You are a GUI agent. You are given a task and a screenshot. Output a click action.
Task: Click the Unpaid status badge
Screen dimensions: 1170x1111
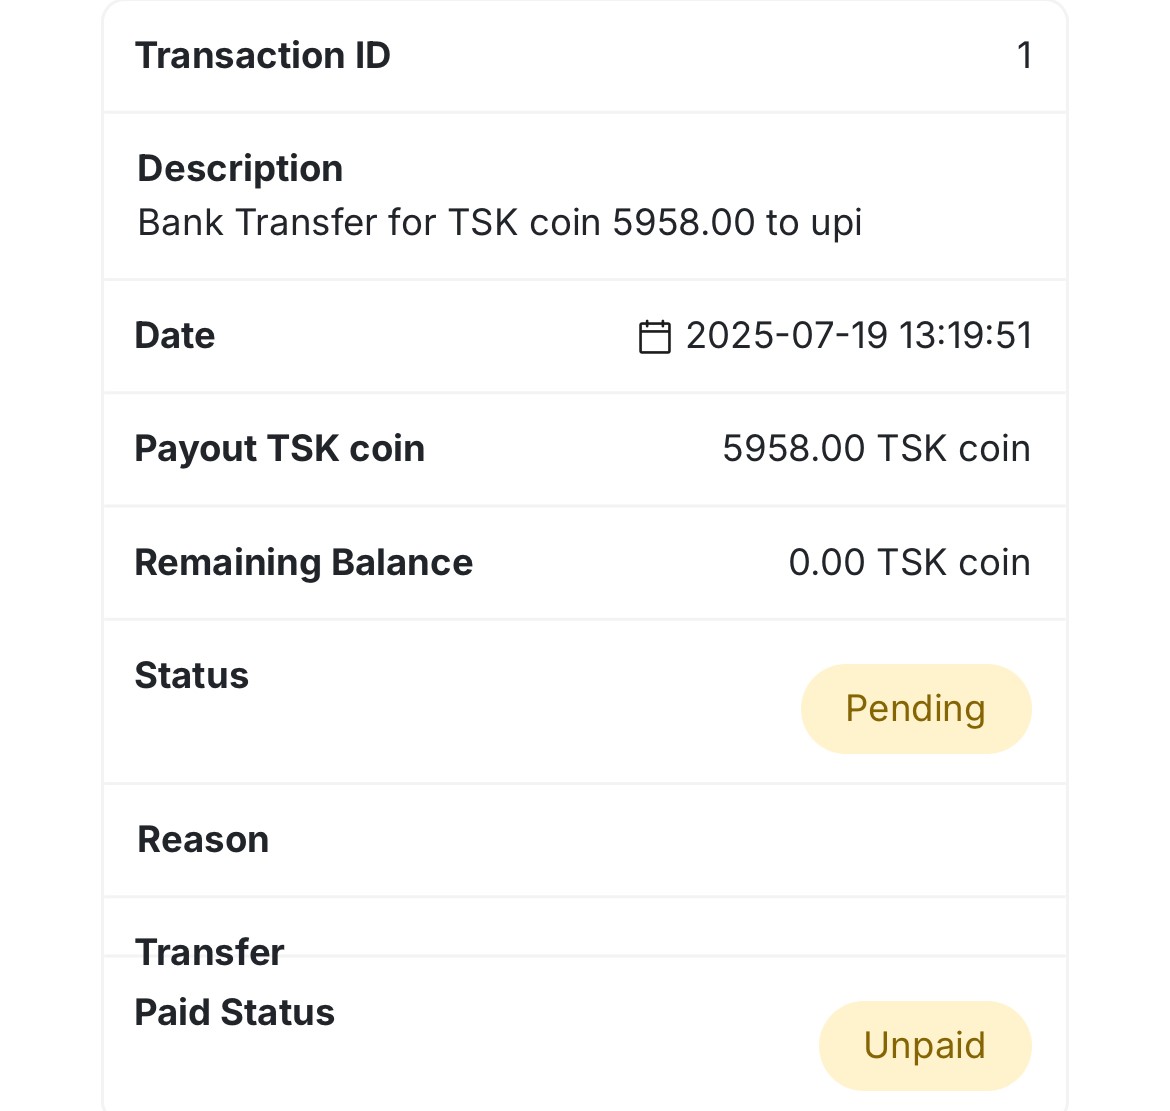[924, 1046]
